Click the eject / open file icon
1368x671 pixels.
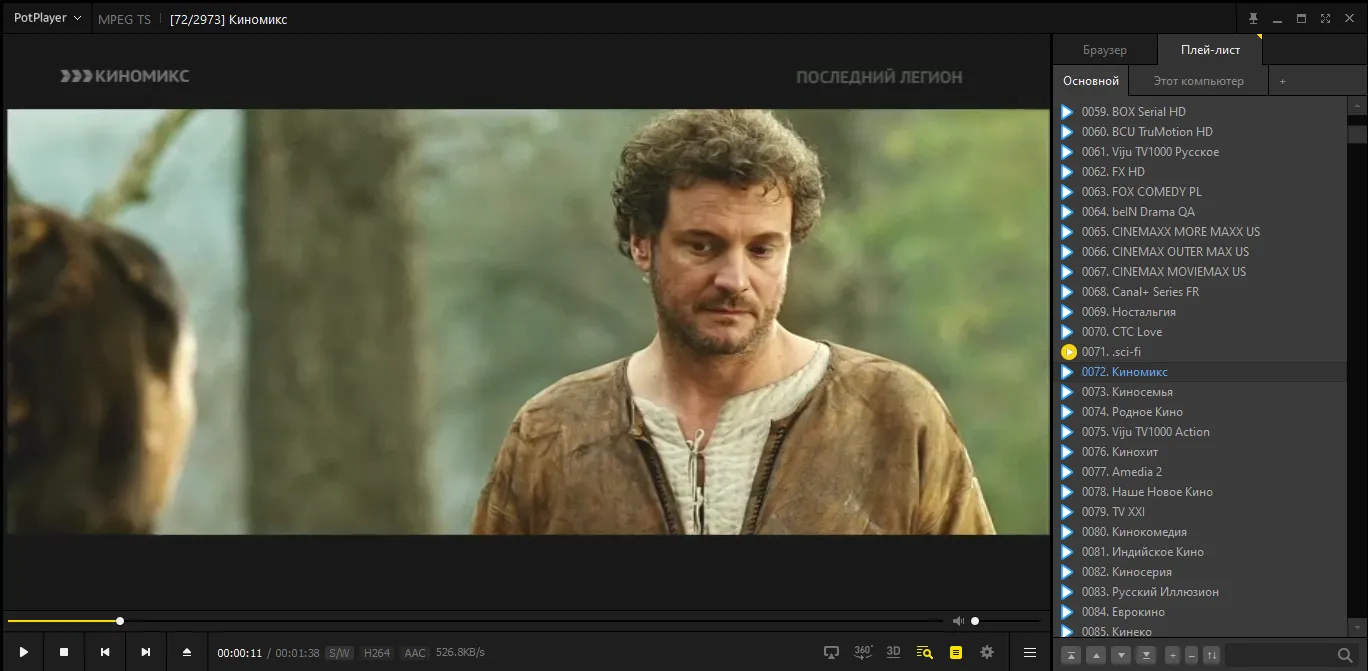click(187, 652)
